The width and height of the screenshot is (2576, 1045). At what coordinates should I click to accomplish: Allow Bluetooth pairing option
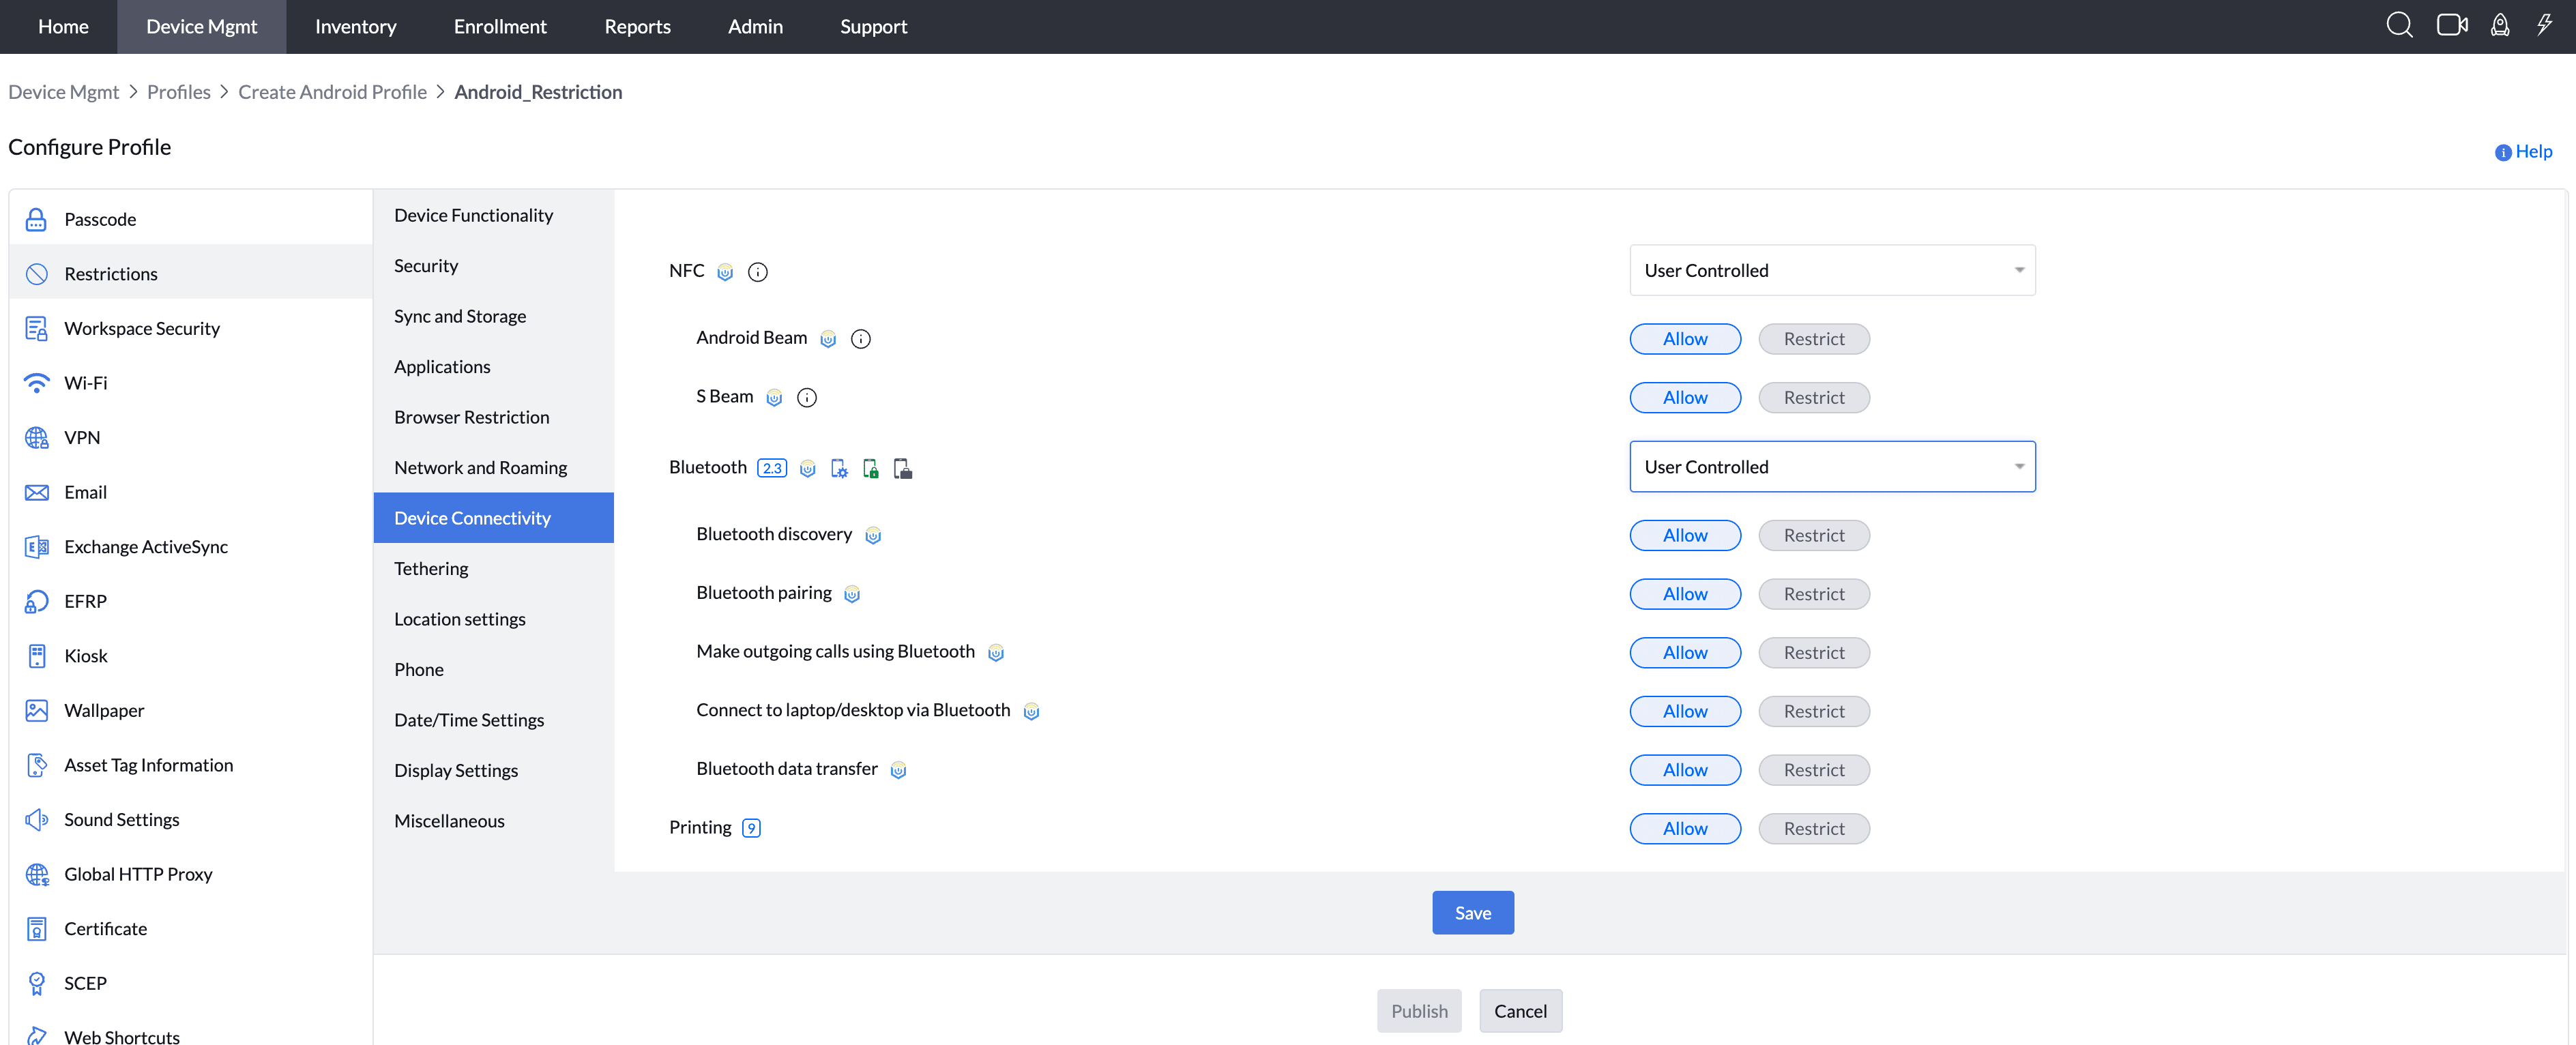click(x=1684, y=594)
